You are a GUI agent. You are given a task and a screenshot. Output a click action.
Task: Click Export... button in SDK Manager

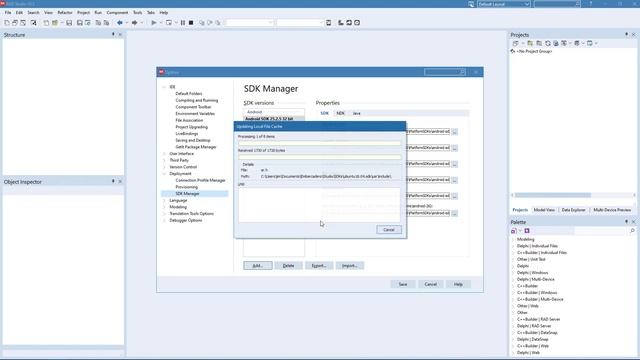tap(319, 266)
